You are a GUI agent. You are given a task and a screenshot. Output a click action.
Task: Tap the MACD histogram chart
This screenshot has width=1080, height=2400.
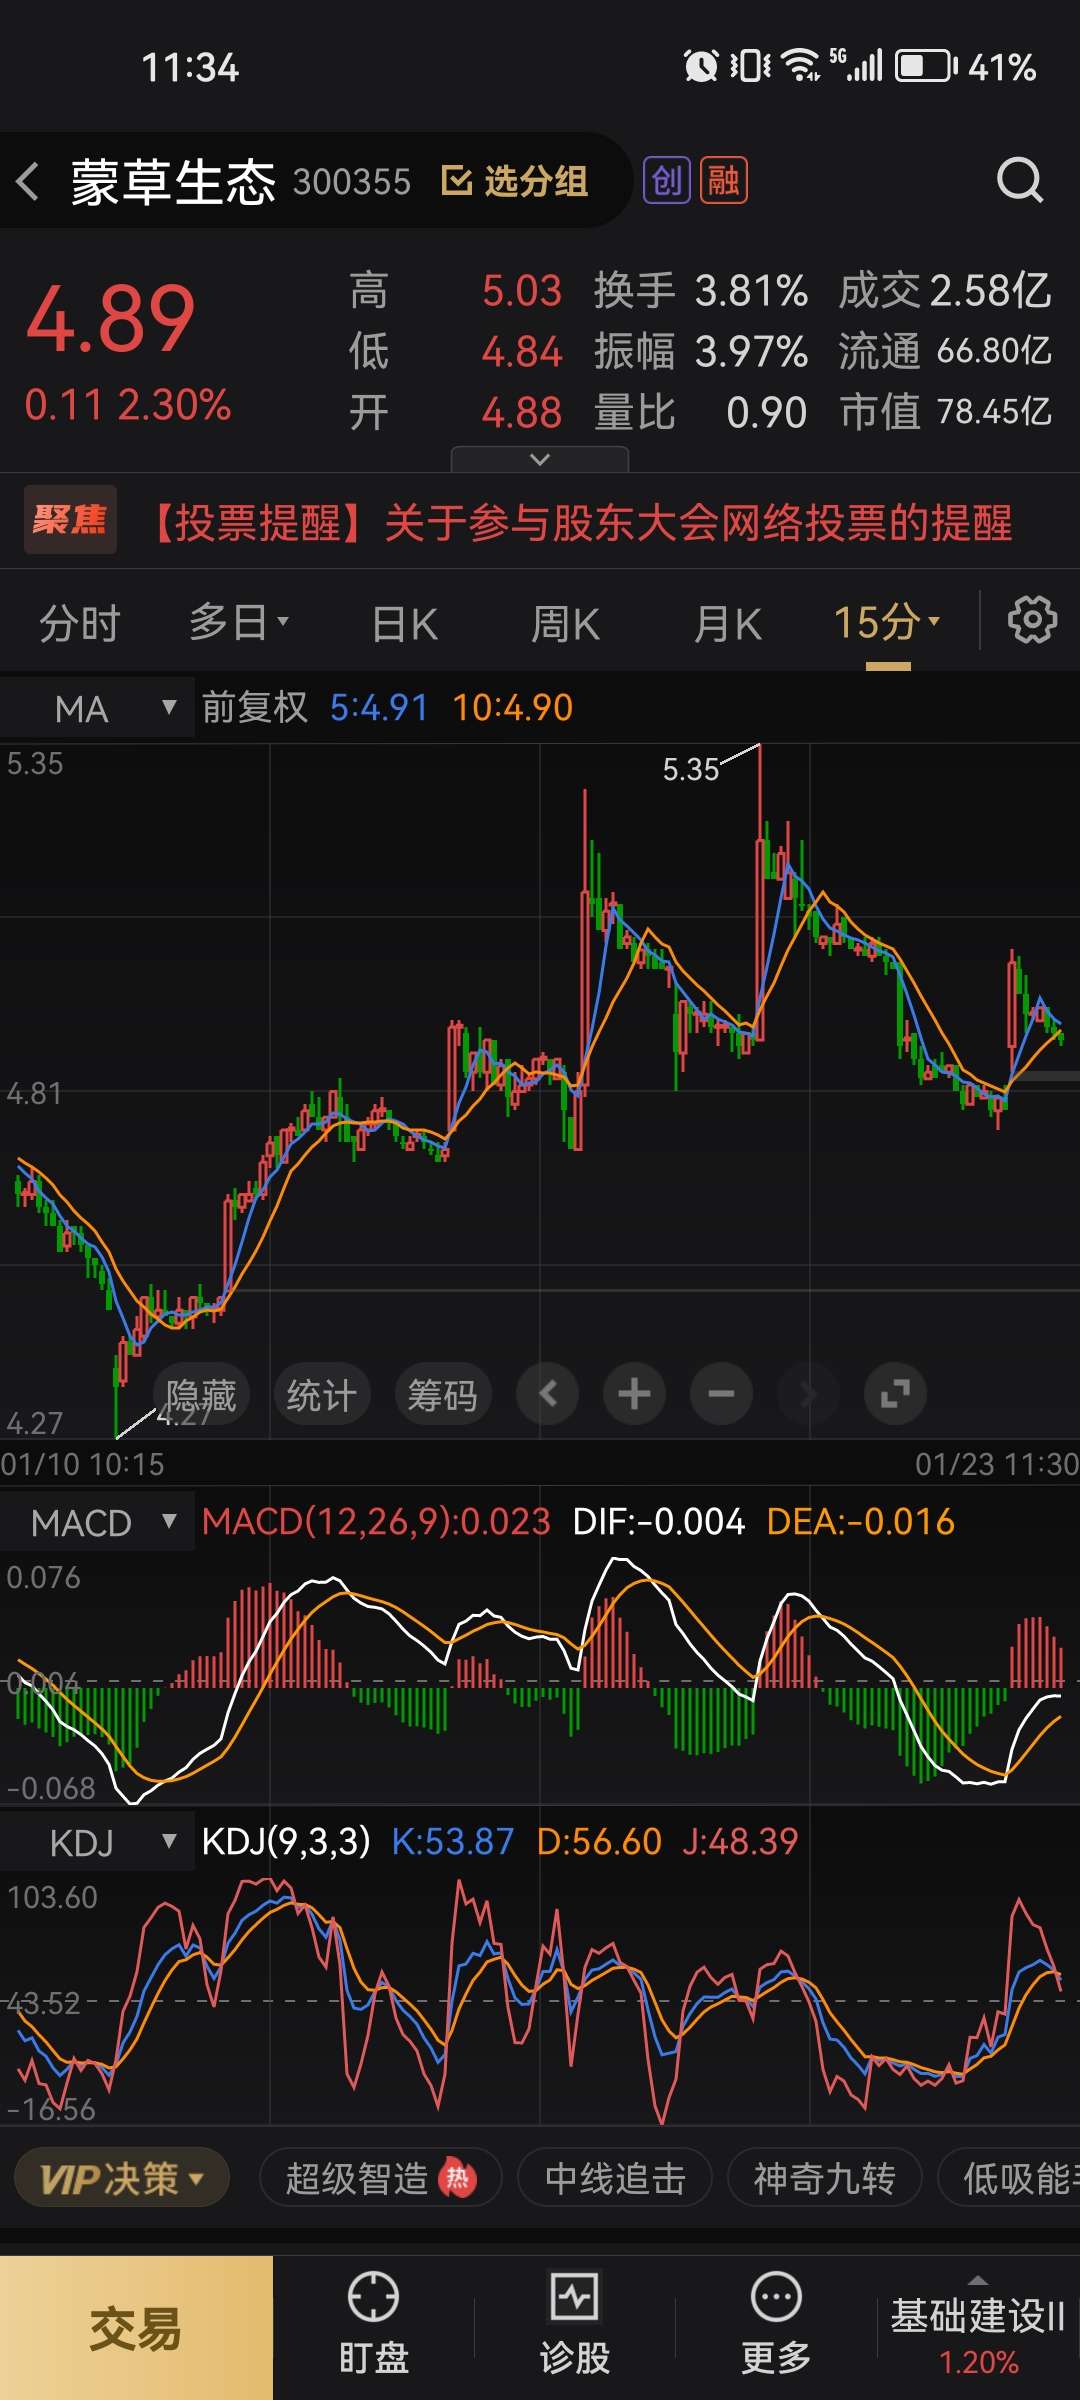click(x=540, y=1680)
